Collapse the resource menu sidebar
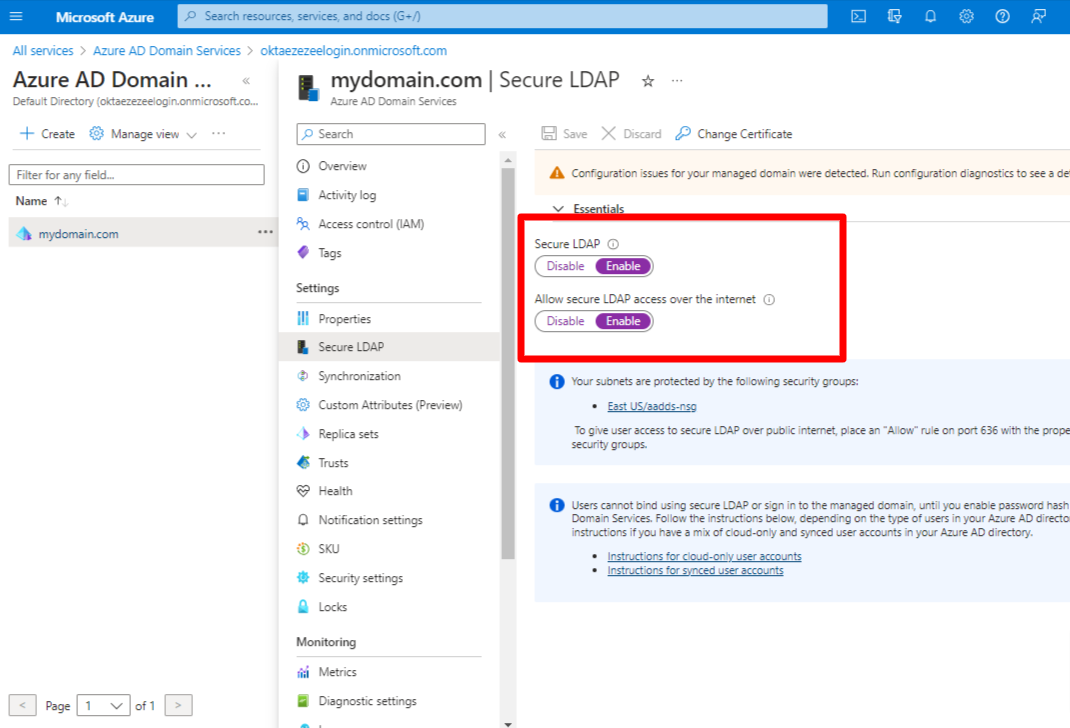Screen dimensions: 1070x728 502,134
